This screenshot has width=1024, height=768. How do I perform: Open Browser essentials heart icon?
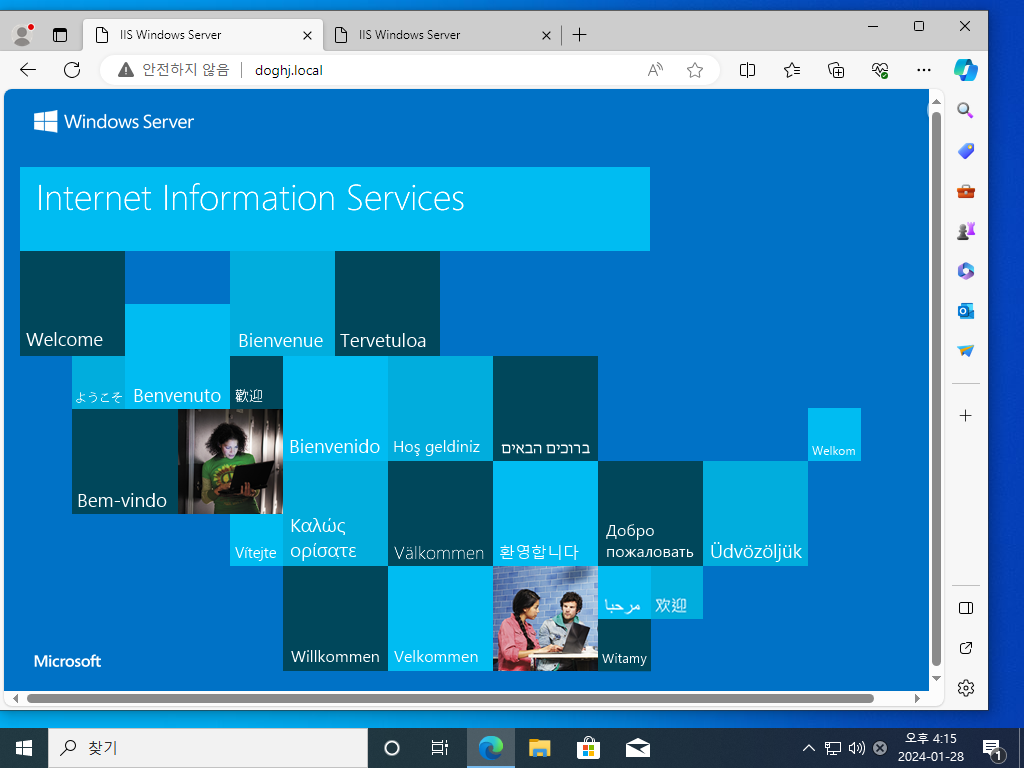click(880, 70)
